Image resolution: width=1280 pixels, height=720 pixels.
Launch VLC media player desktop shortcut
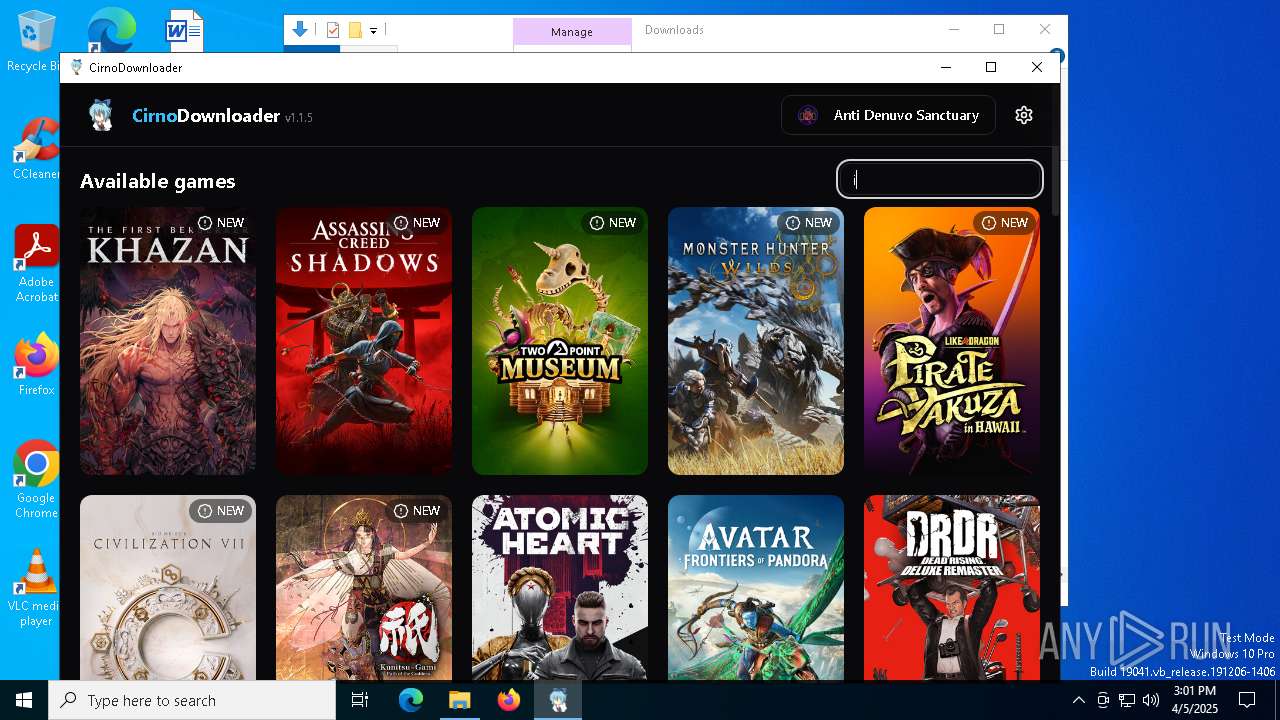36,588
